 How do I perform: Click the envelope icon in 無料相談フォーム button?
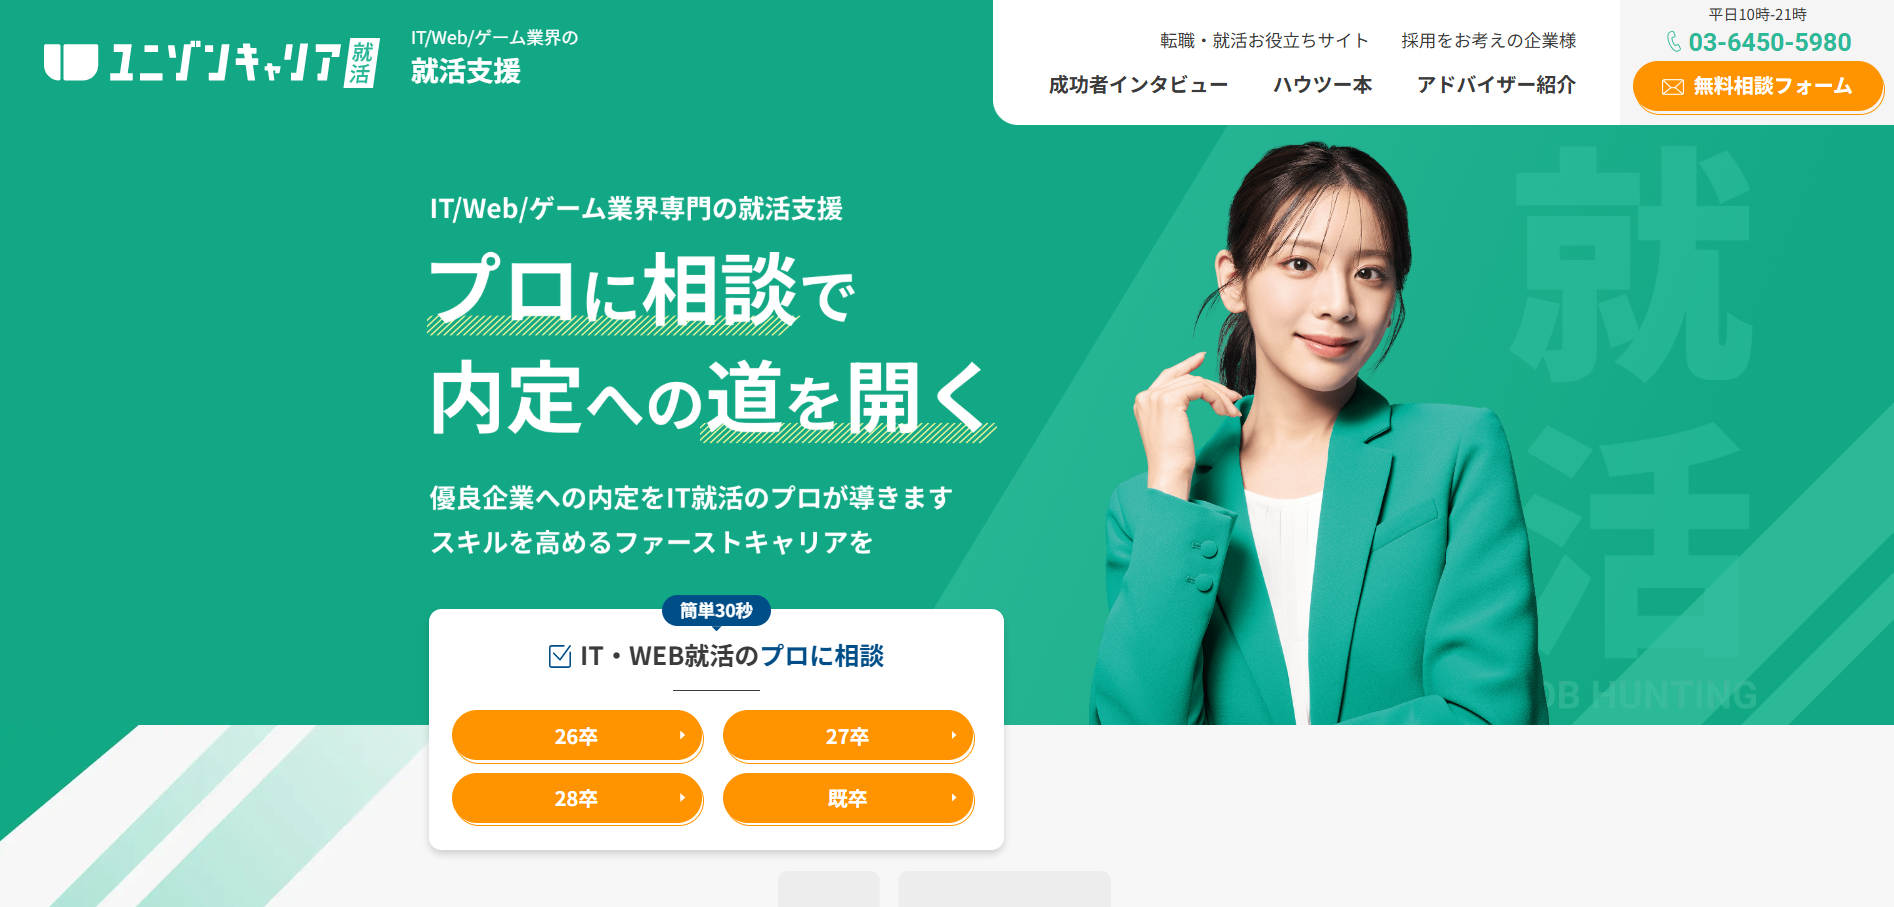(1673, 87)
